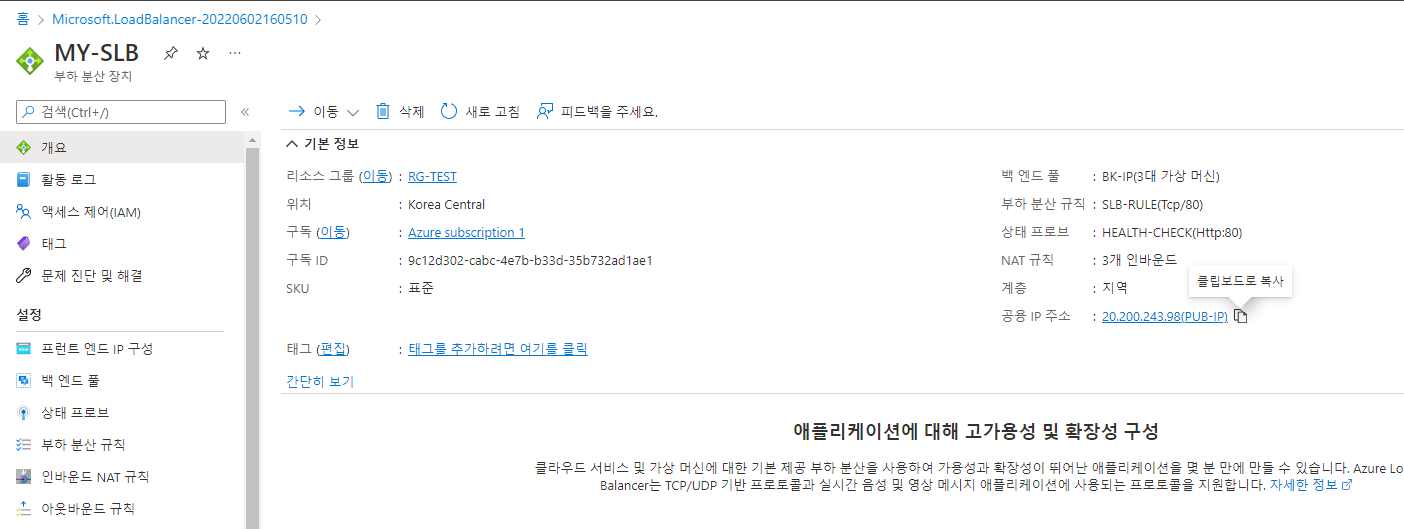
Task: Click the 프런트 엔드 IP 구성 icon
Action: tap(25, 348)
